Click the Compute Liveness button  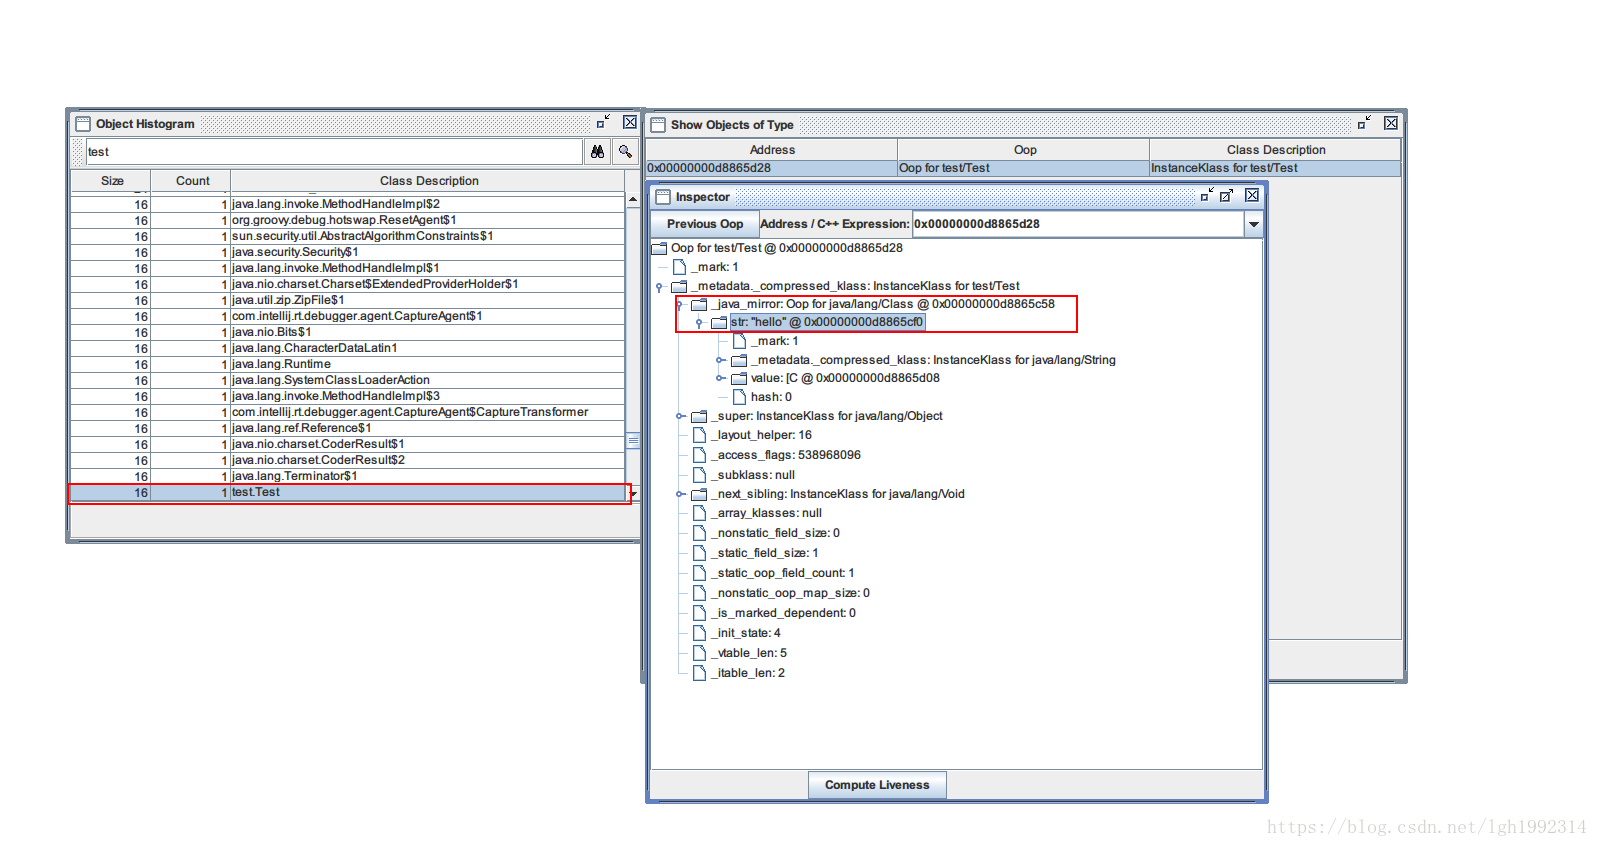pos(877,785)
